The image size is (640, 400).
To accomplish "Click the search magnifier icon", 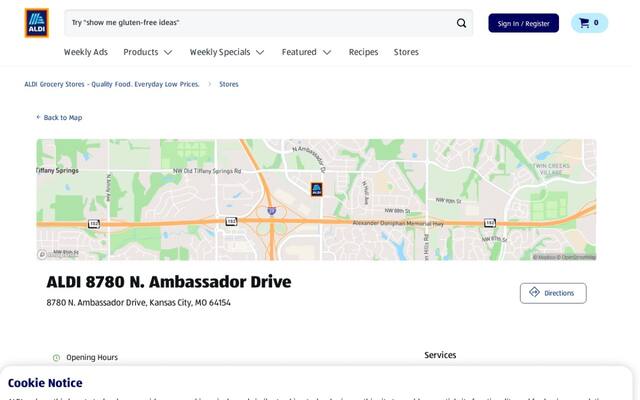I will [x=461, y=23].
